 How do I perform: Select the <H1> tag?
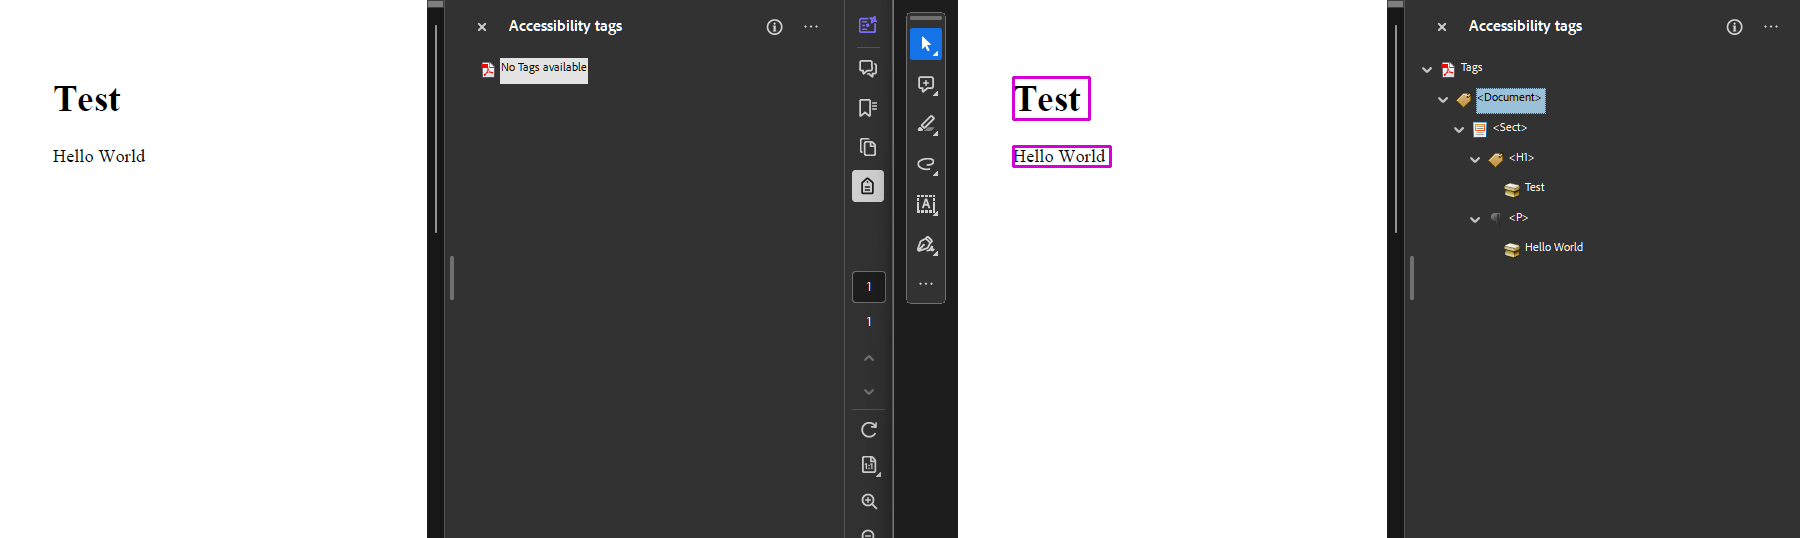pyautogui.click(x=1521, y=158)
